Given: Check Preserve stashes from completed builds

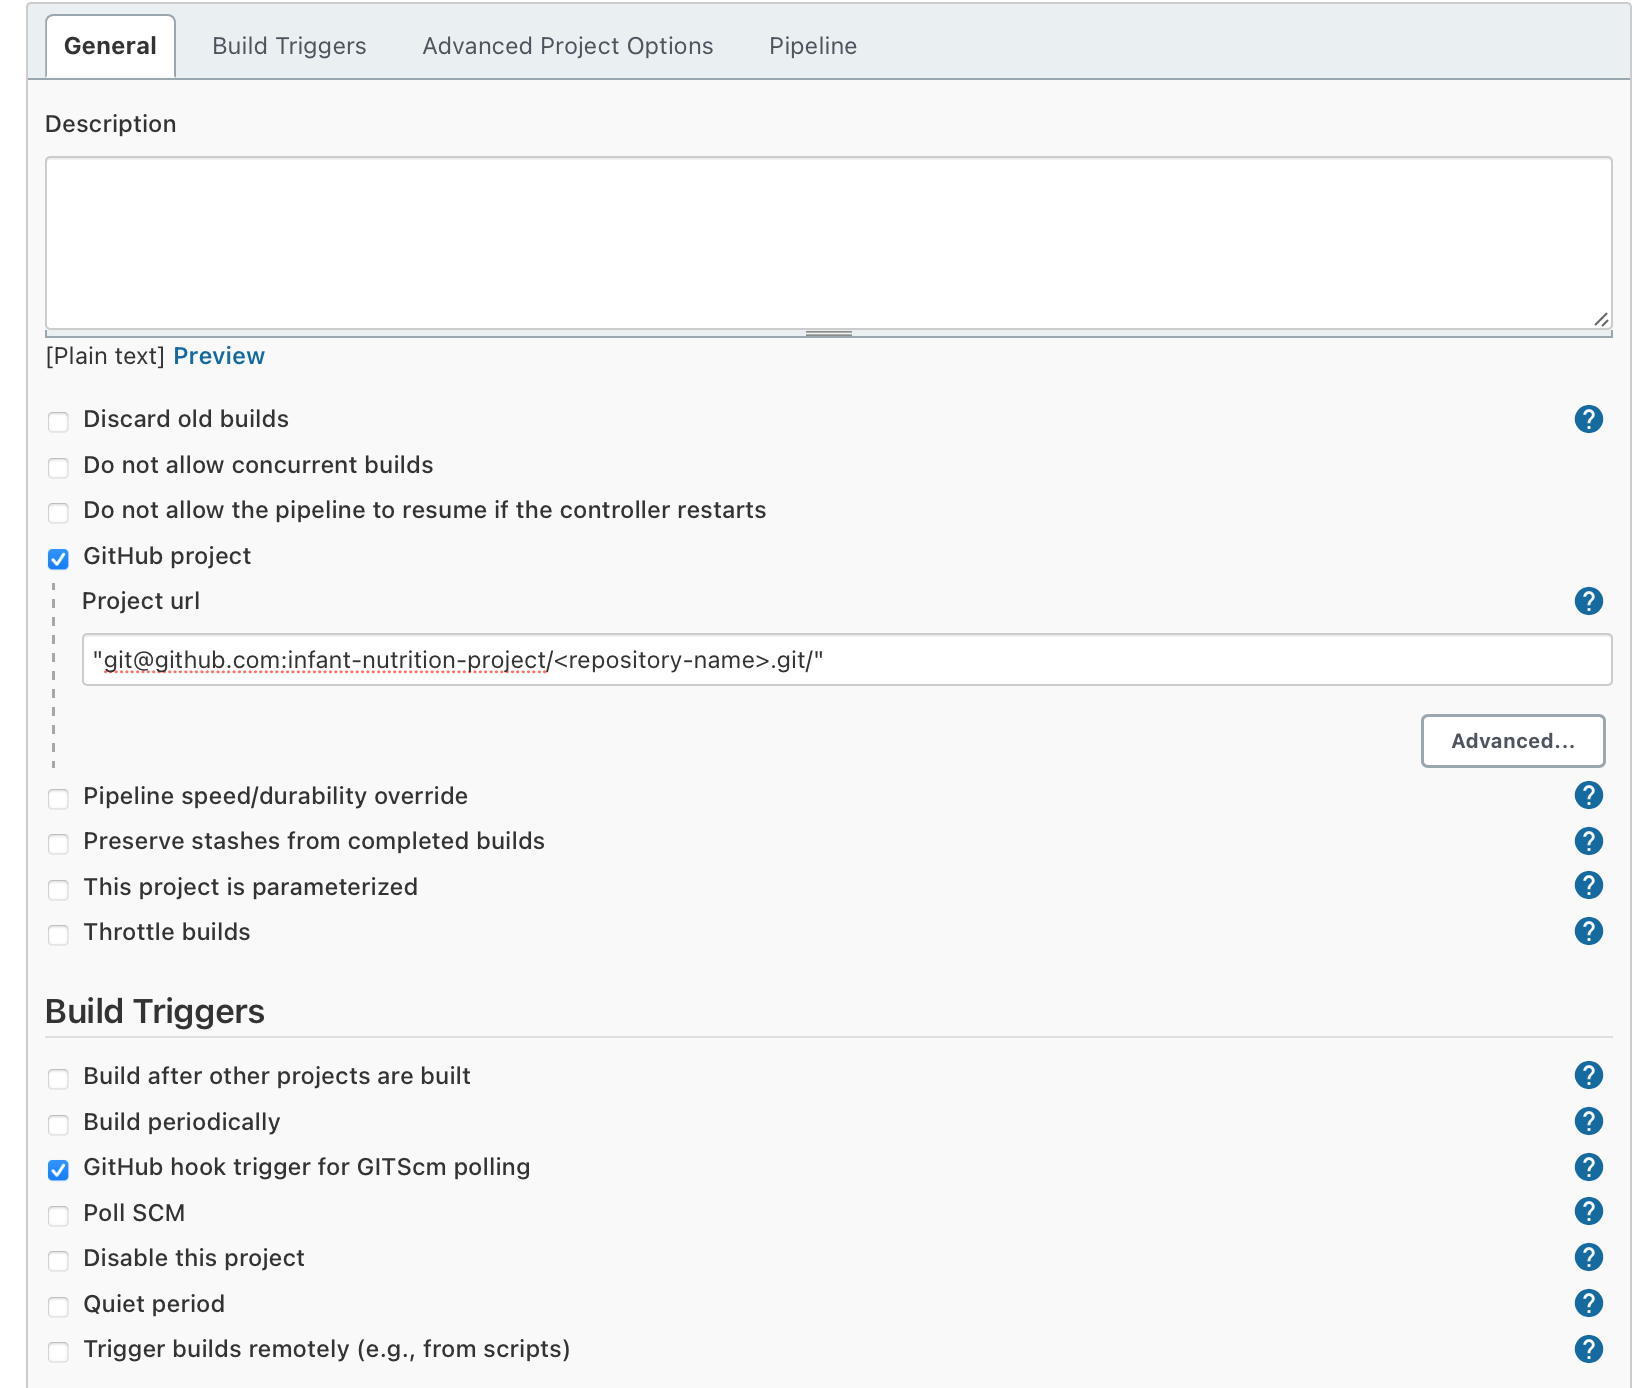Looking at the screenshot, I should tap(59, 844).
